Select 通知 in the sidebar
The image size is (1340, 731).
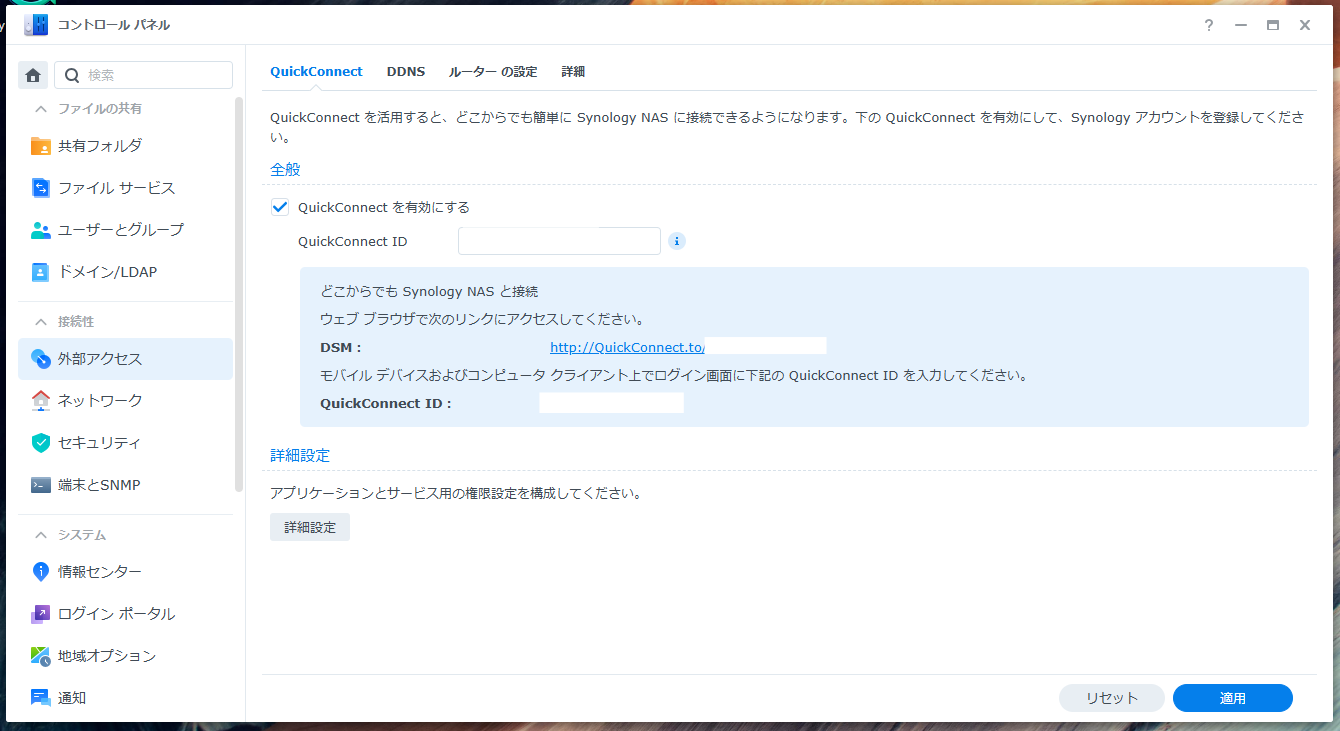point(125,698)
